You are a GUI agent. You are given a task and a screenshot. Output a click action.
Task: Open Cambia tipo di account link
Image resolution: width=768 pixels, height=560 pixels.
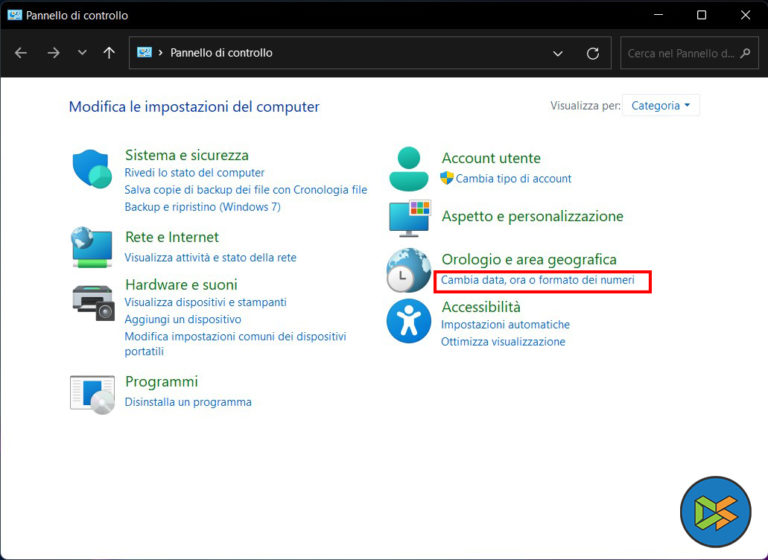[513, 179]
